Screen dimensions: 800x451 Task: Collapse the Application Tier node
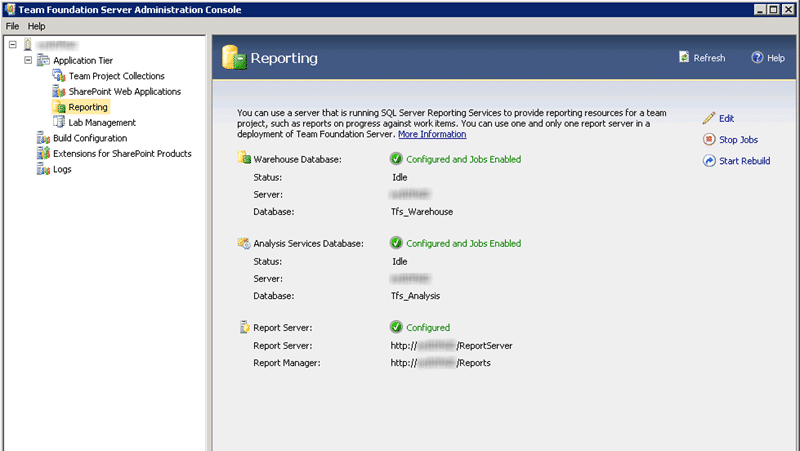(x=28, y=60)
